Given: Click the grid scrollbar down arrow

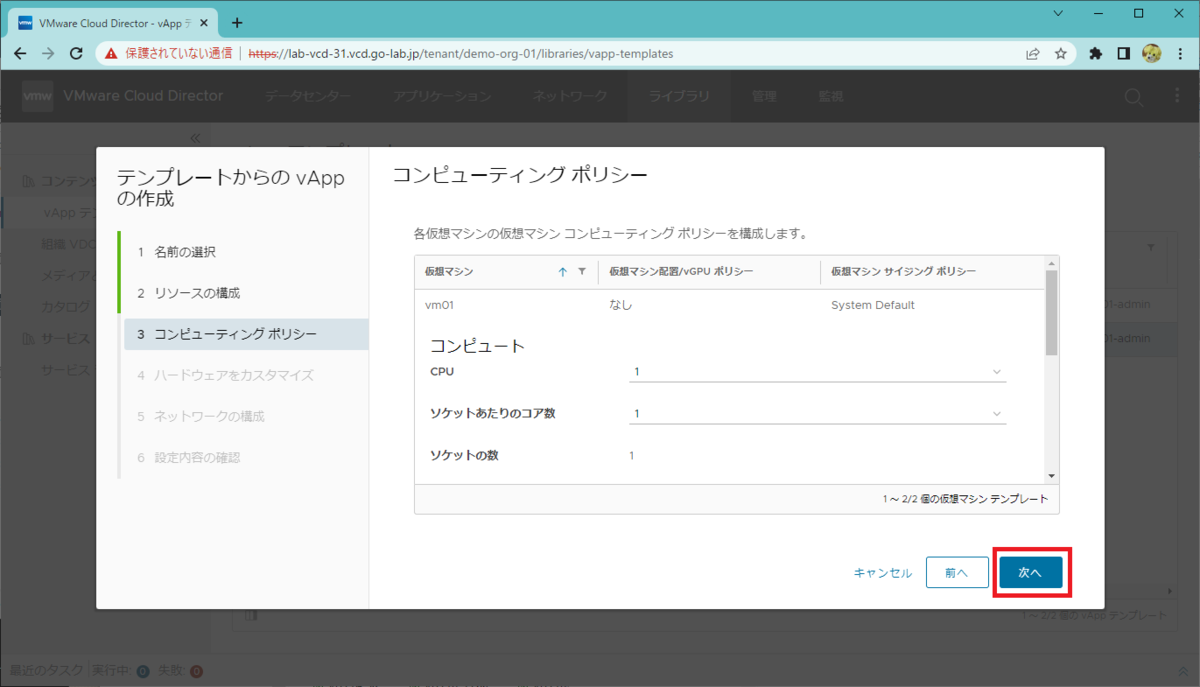Looking at the screenshot, I should 1051,476.
